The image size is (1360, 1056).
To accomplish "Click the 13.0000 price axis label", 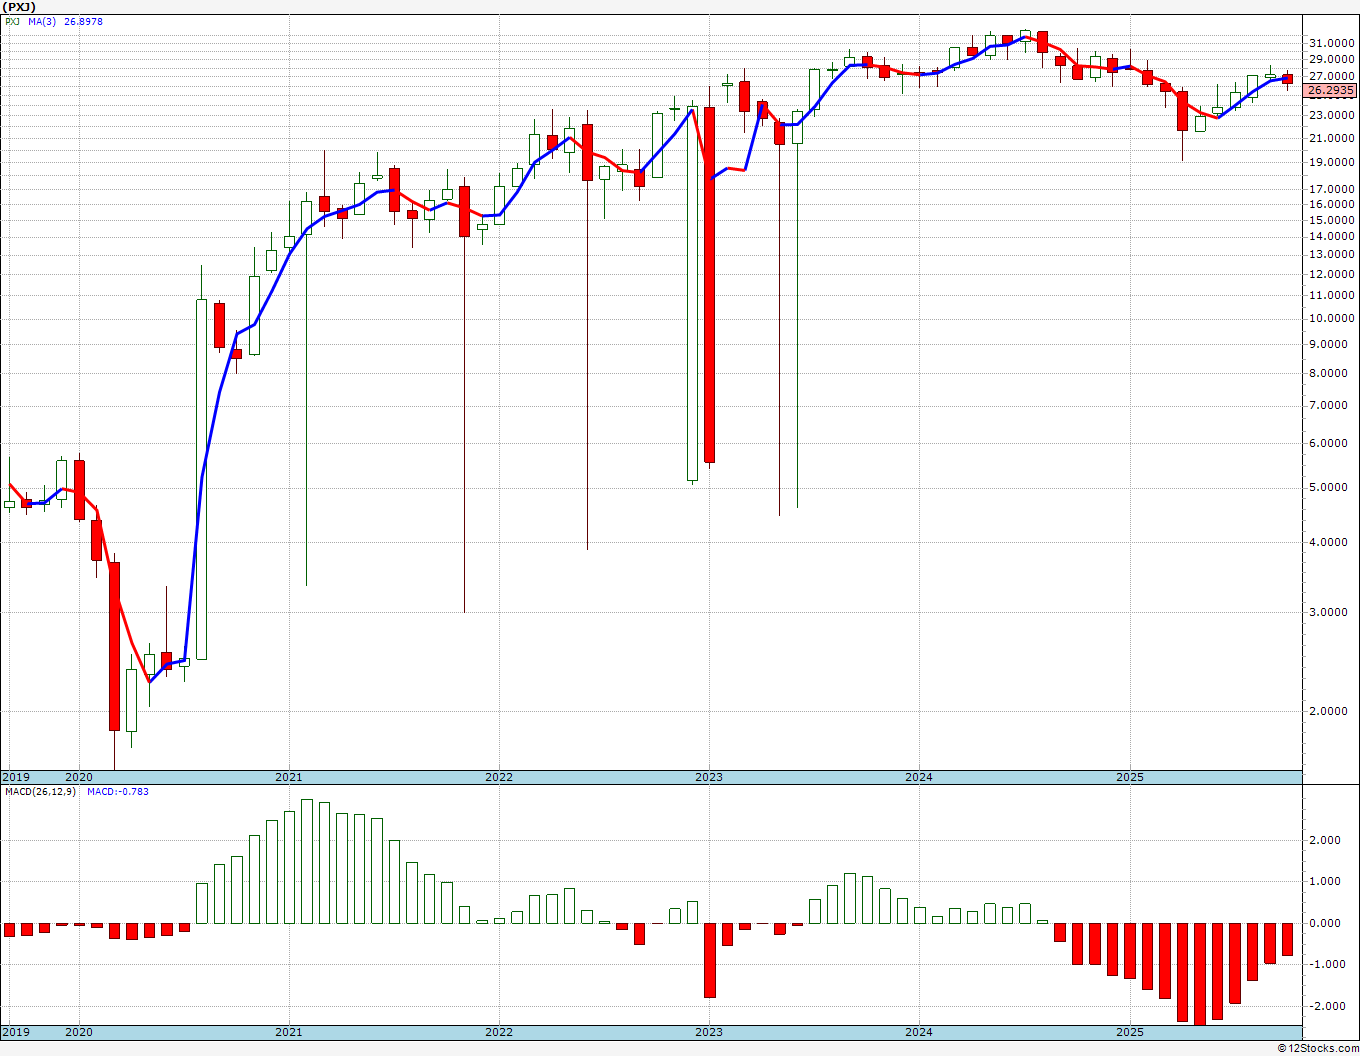I will 1331,254.
